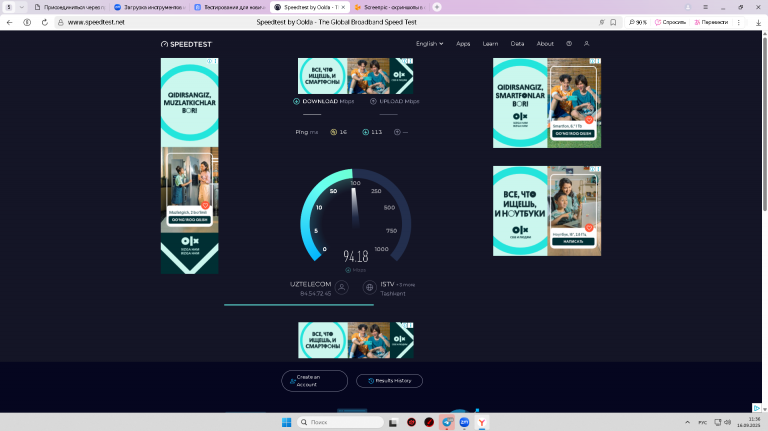Click the language indicator РУС in tray

point(702,422)
